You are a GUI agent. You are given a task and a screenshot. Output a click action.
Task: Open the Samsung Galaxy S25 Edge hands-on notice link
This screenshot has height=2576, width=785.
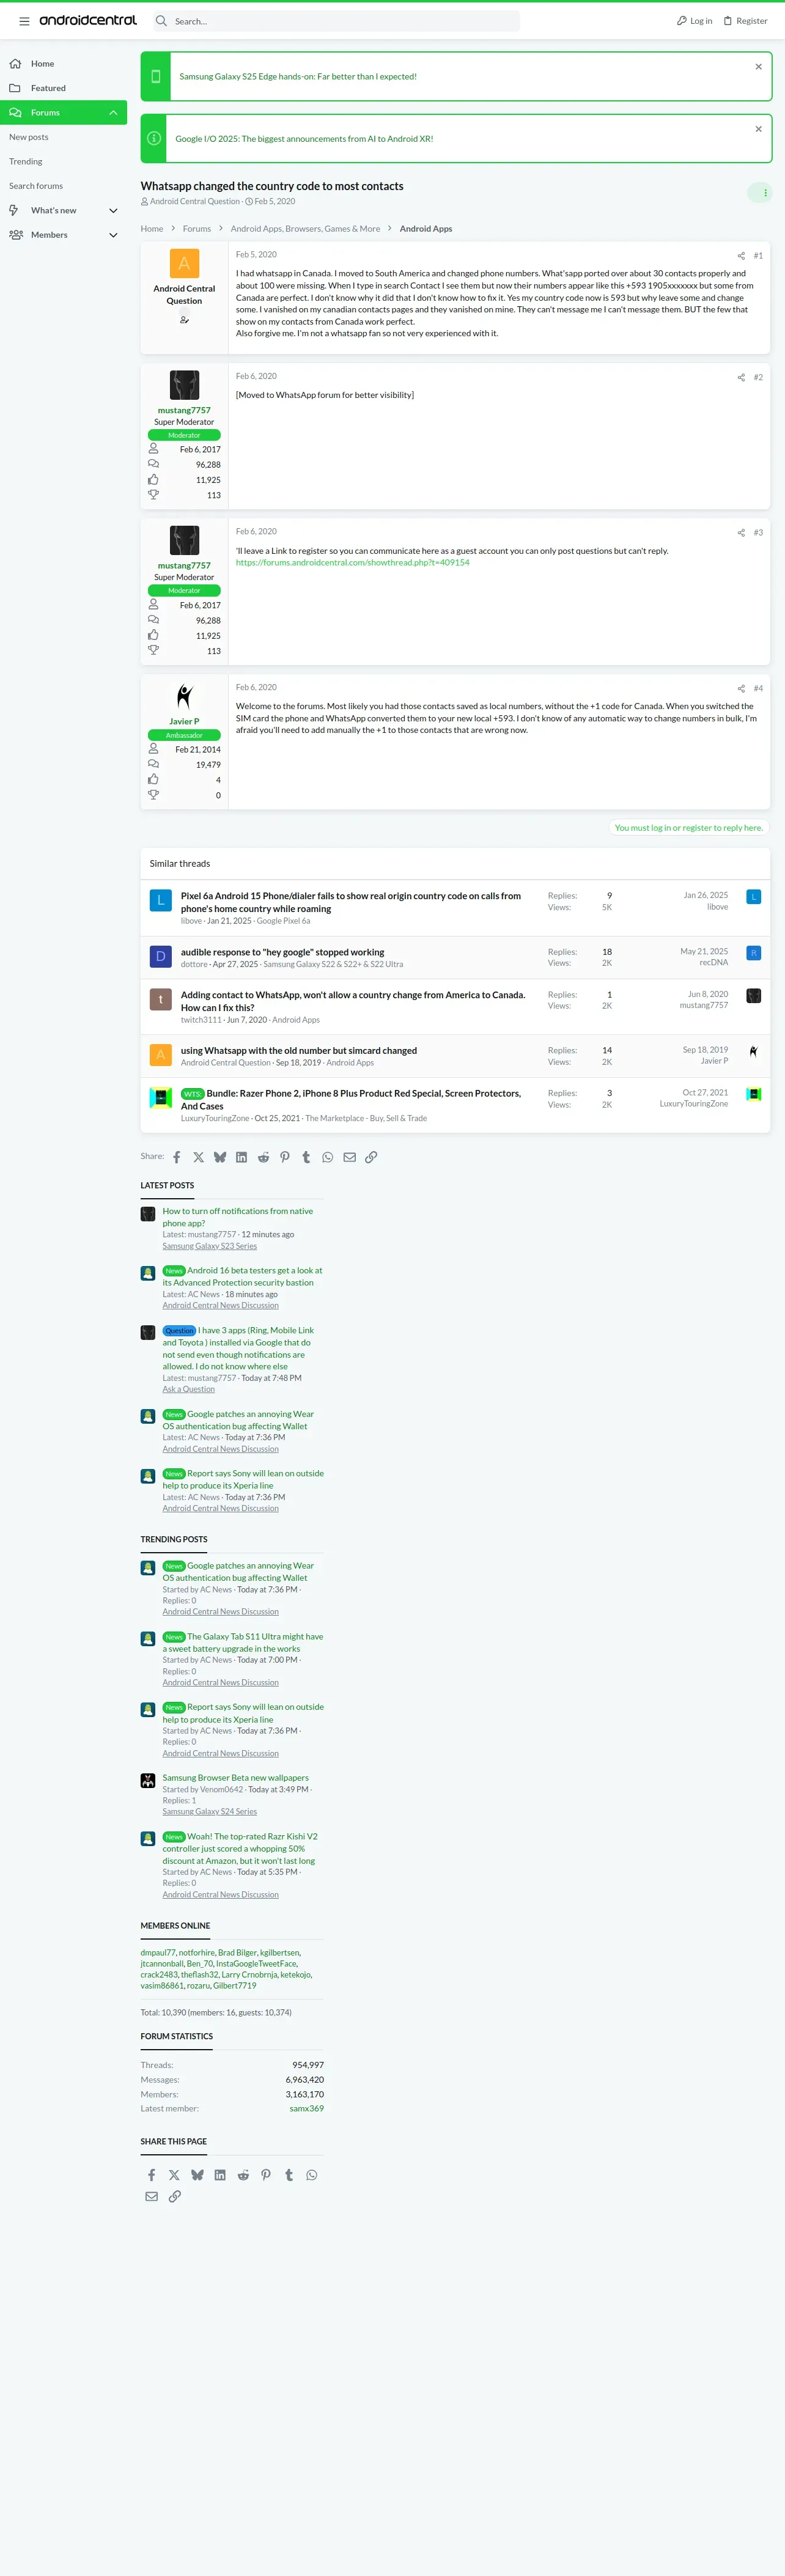(298, 77)
